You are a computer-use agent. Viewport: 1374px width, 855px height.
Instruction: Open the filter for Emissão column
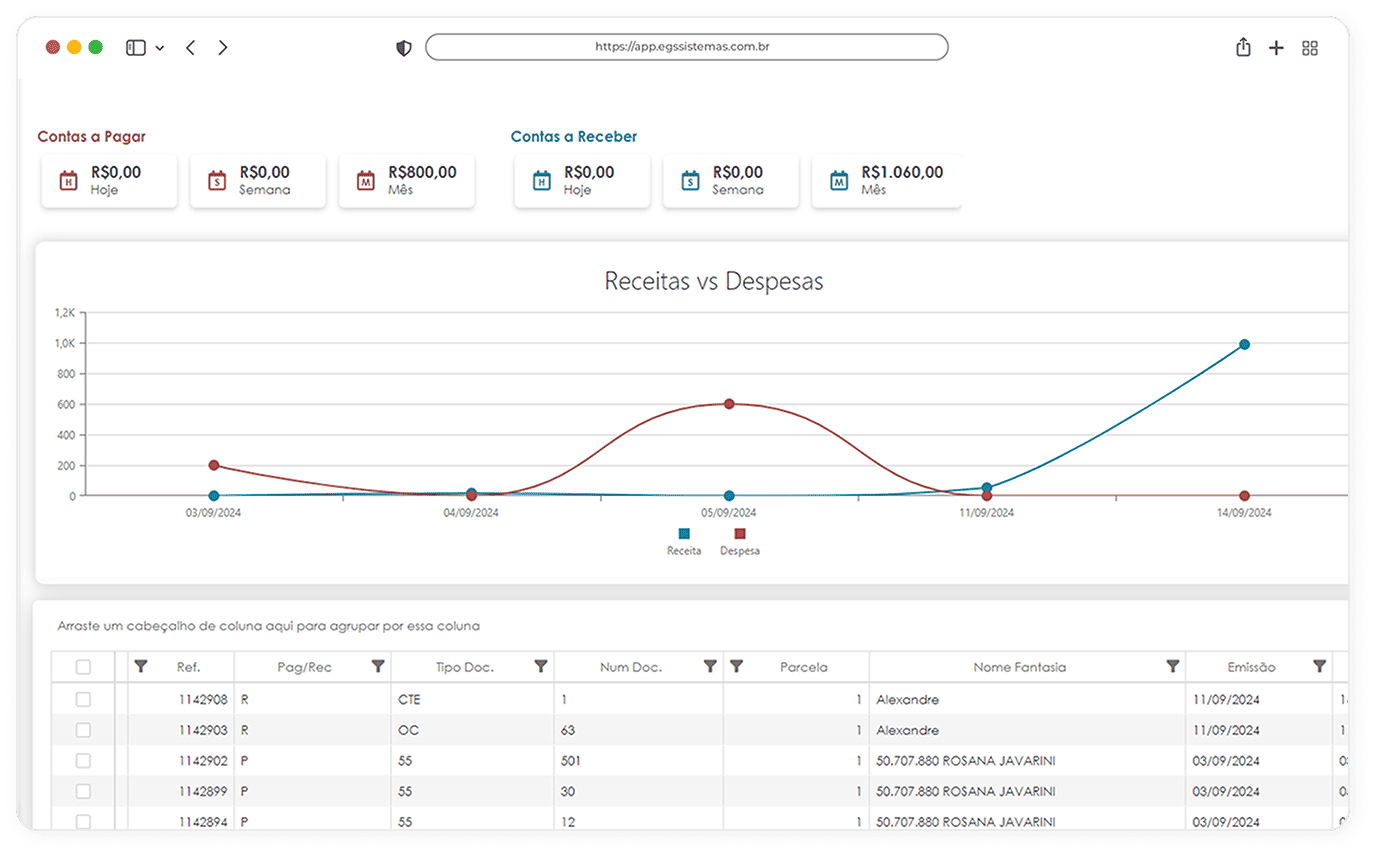point(1320,666)
